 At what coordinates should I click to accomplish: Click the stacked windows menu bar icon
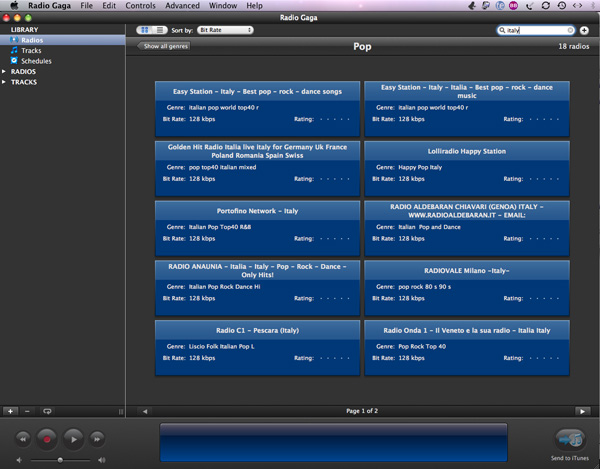click(x=486, y=5)
